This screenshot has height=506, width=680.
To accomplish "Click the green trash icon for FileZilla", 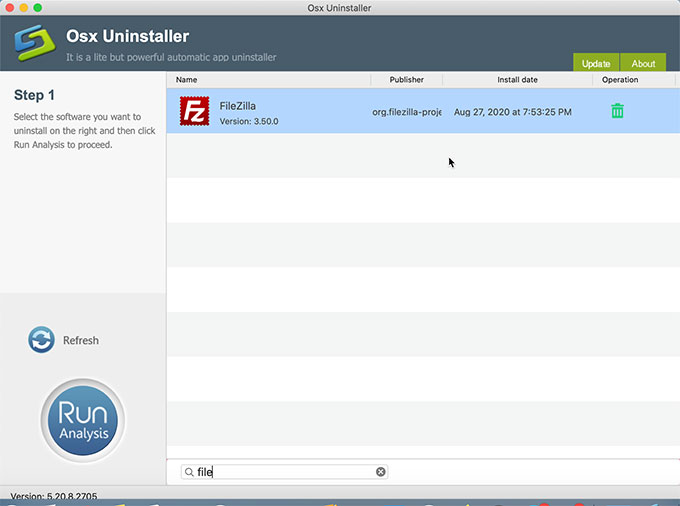I will pos(617,111).
